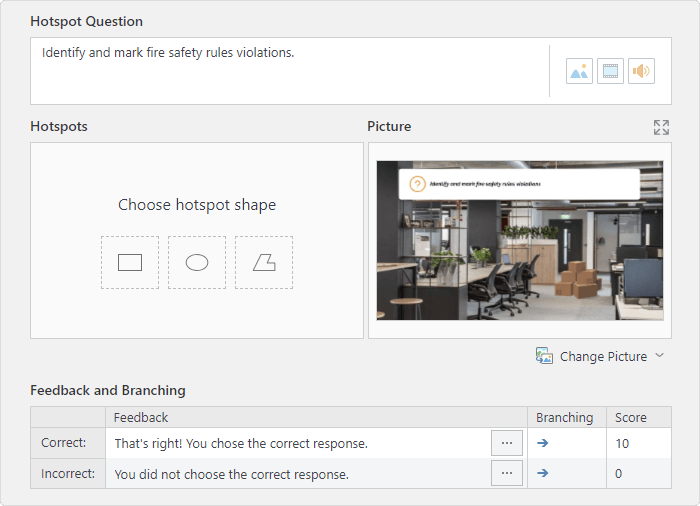Image resolution: width=700 pixels, height=506 pixels.
Task: Set branching arrow for Incorrect row
Action: (x=542, y=473)
